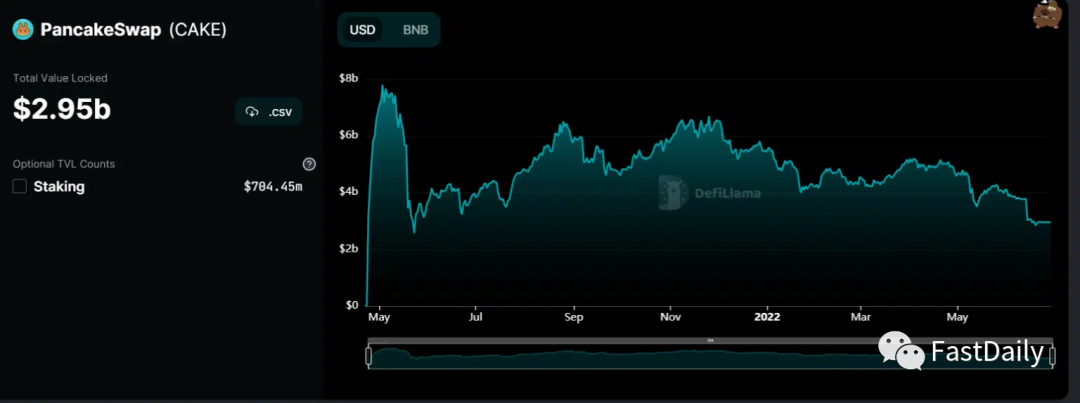
Task: Click the Mar x-axis label
Action: click(x=860, y=318)
